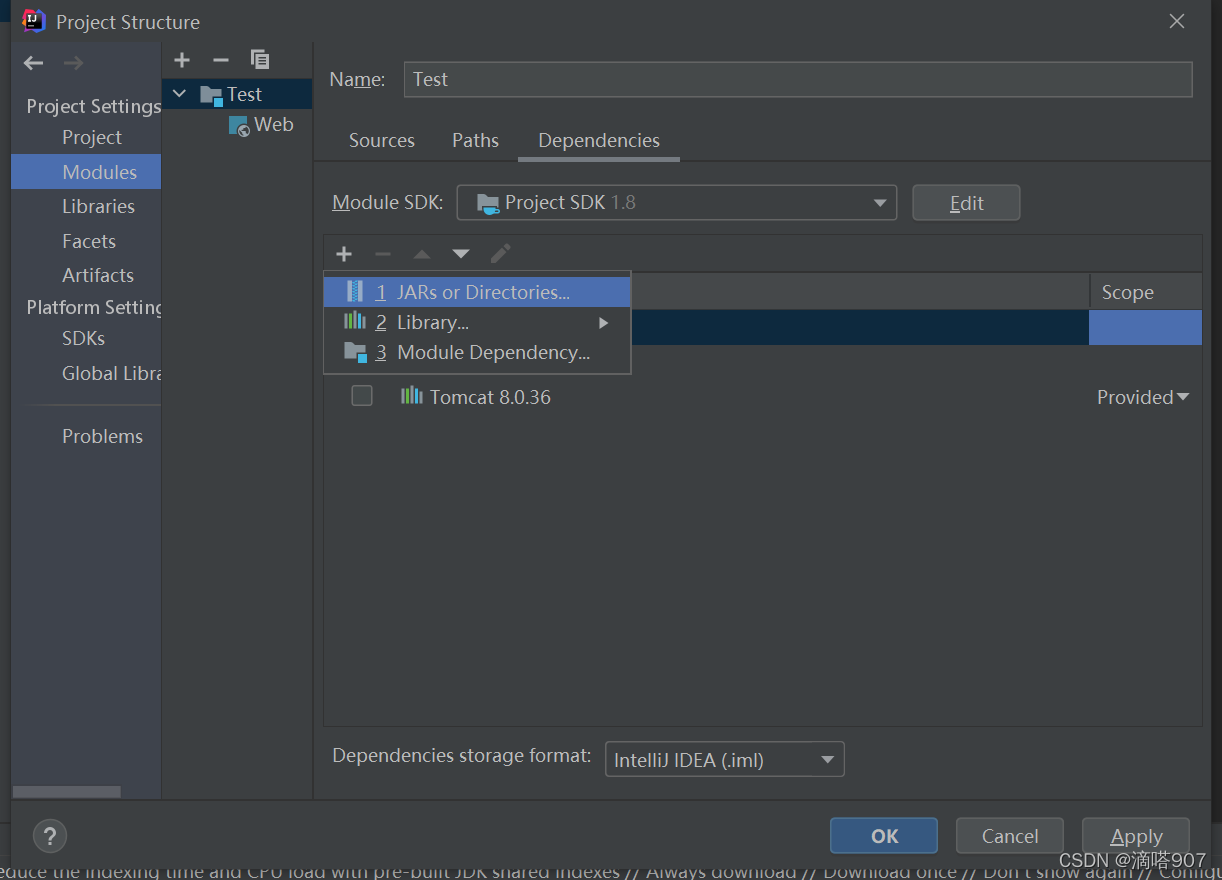1222x880 pixels.
Task: Click the minus icon to remove a dependency
Action: click(x=382, y=253)
